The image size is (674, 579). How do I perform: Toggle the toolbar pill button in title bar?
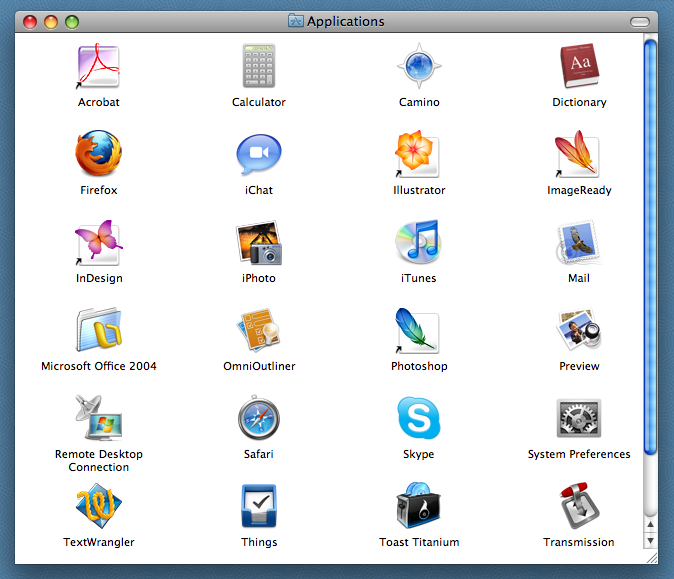point(640,21)
